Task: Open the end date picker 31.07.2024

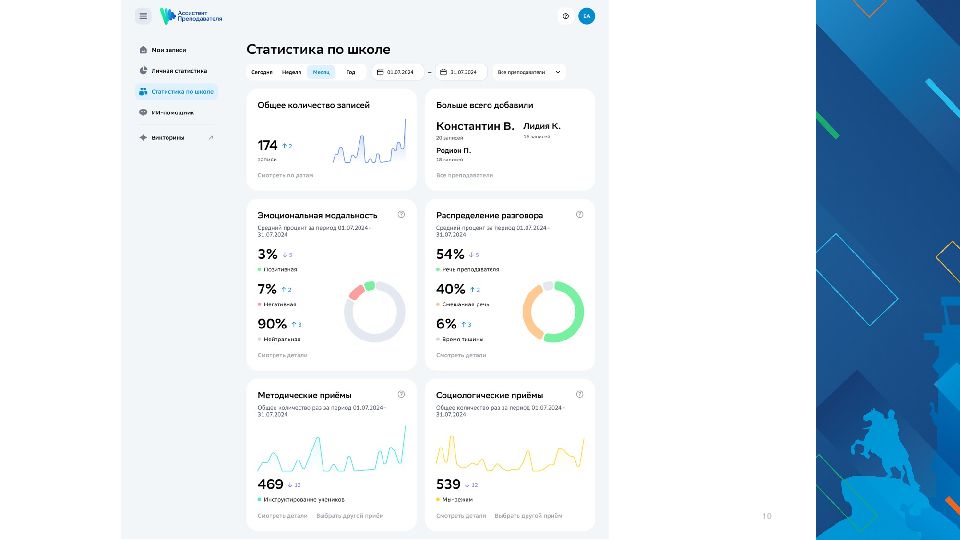Action: pos(461,72)
